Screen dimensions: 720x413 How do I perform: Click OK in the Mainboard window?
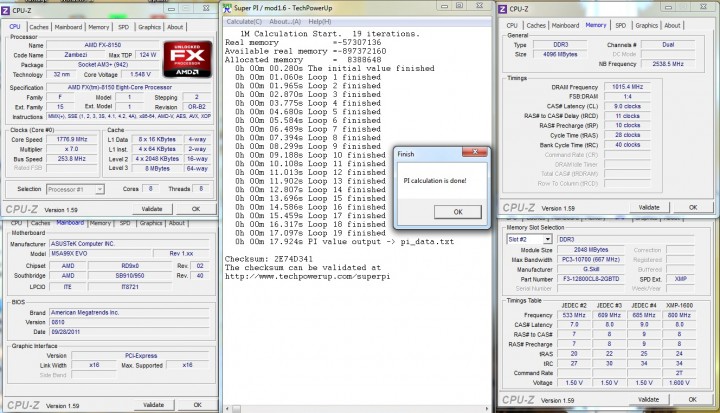[x=197, y=405]
